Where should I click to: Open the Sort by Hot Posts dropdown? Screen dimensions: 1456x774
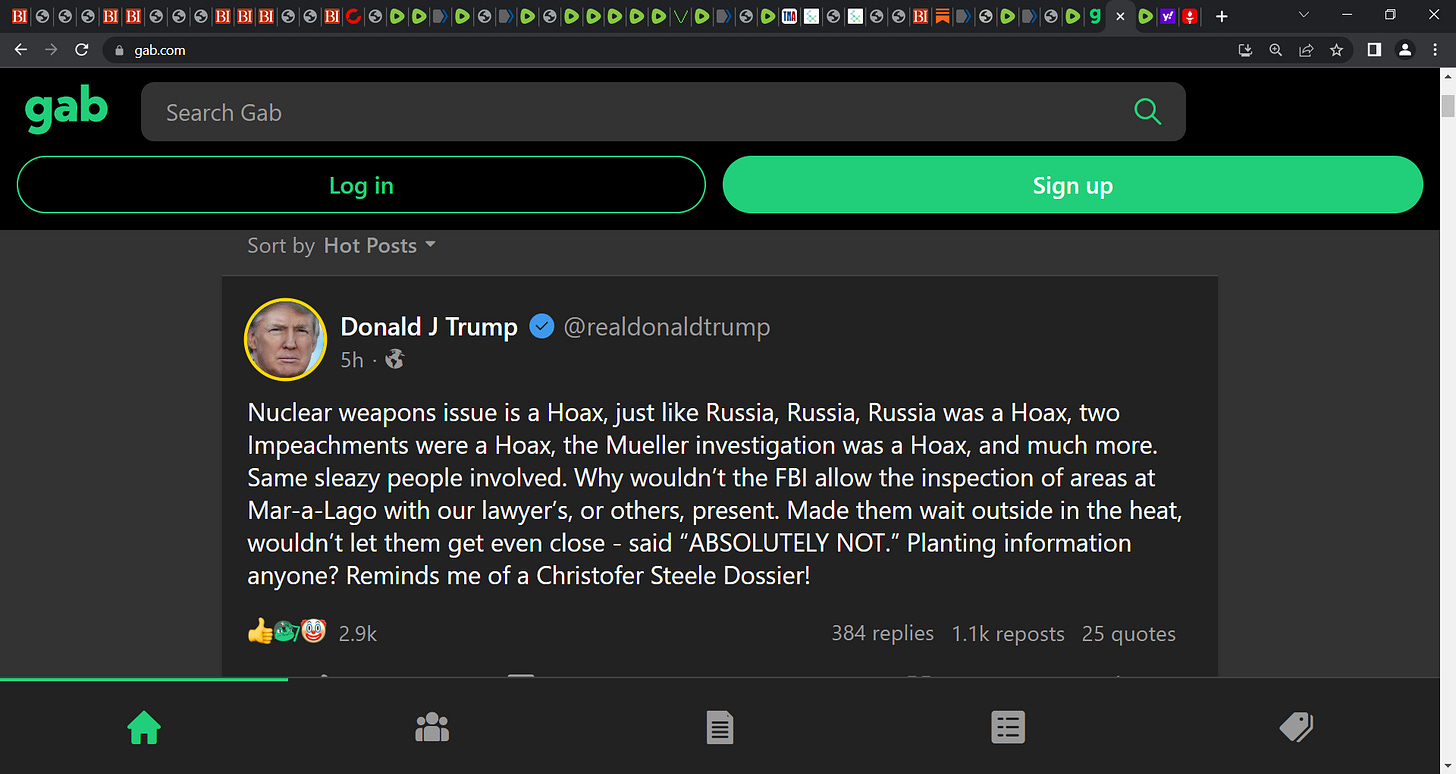(342, 245)
